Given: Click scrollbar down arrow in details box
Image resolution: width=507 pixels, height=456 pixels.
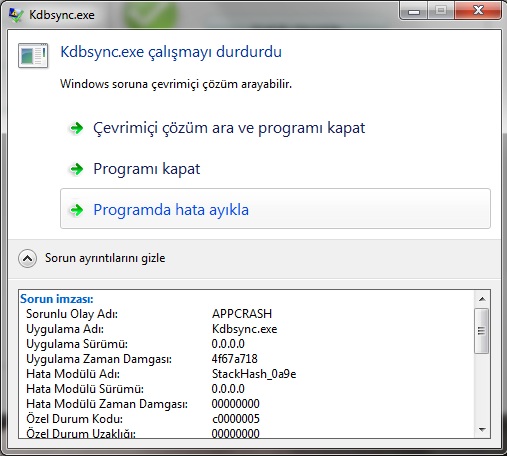Looking at the screenshot, I should pyautogui.click(x=482, y=429).
